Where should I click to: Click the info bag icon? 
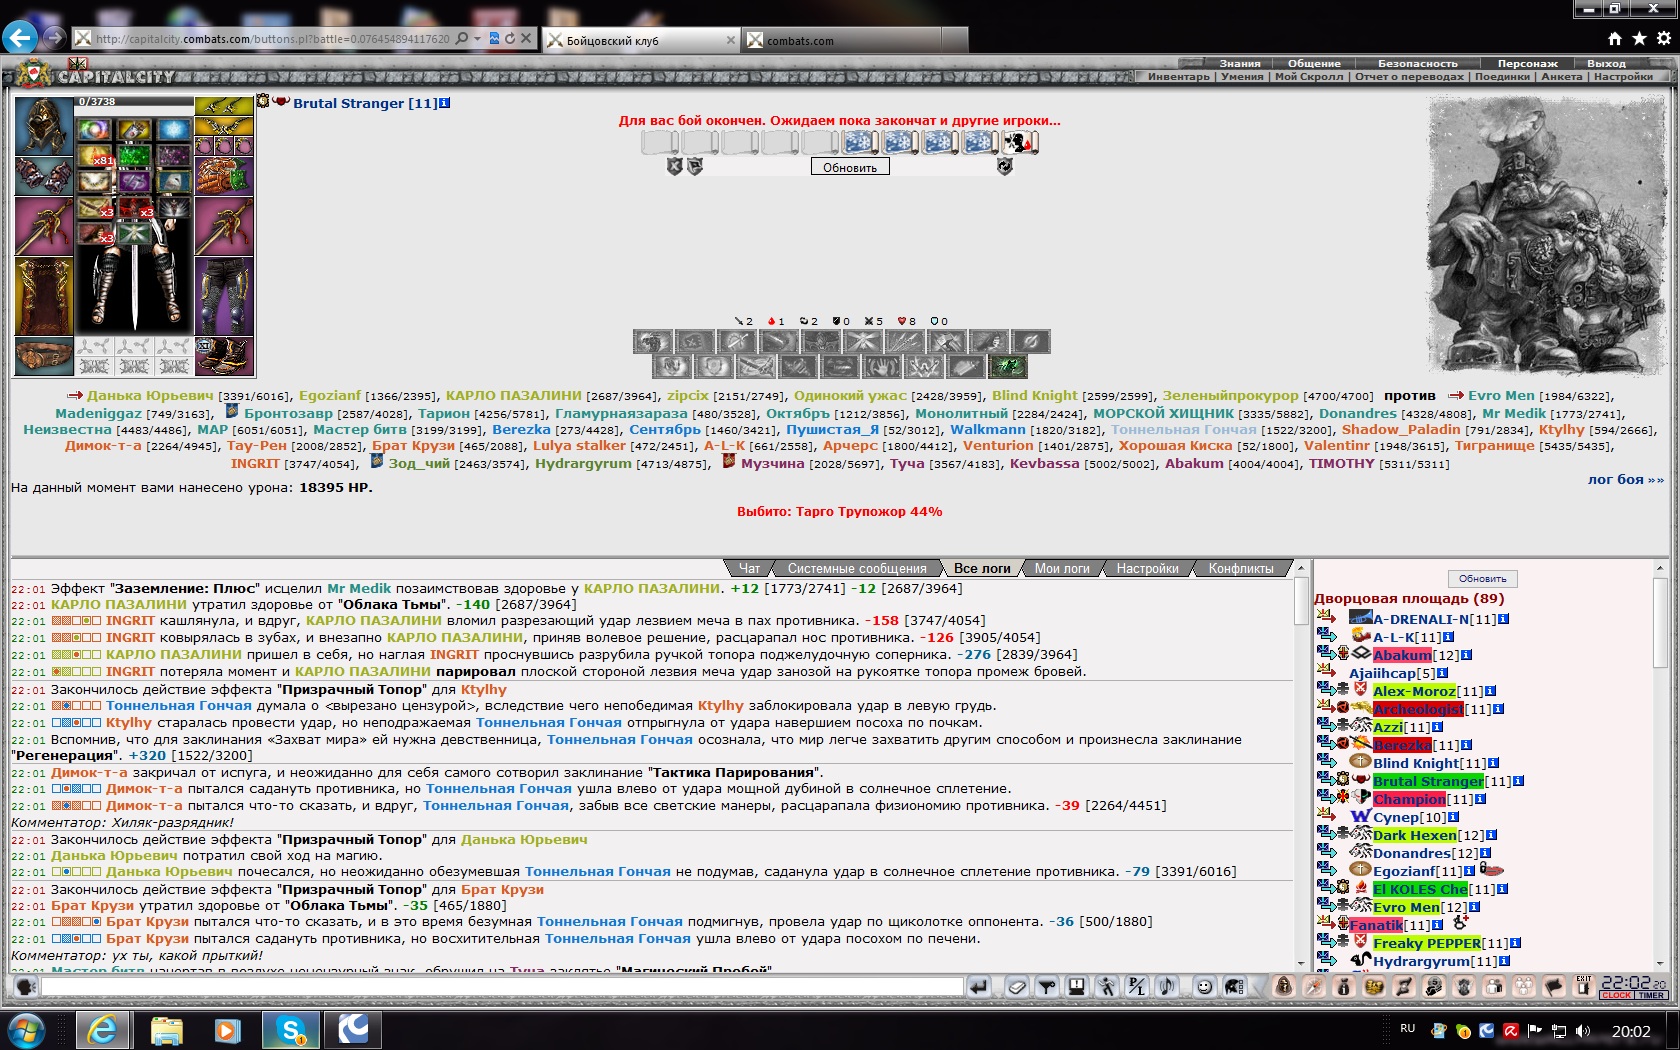point(1344,987)
